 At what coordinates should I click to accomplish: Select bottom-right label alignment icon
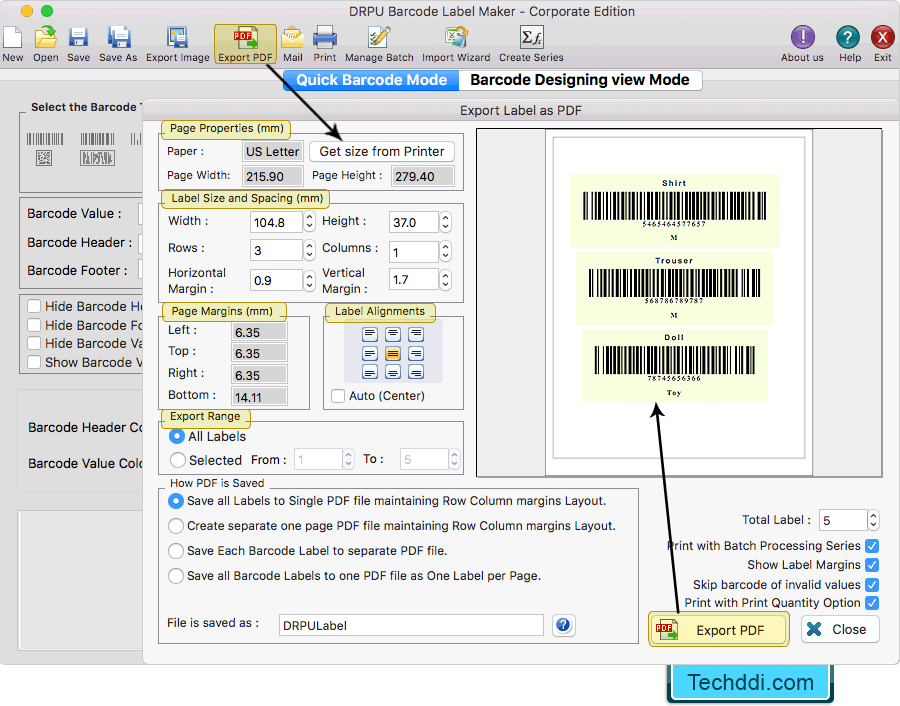pyautogui.click(x=416, y=373)
